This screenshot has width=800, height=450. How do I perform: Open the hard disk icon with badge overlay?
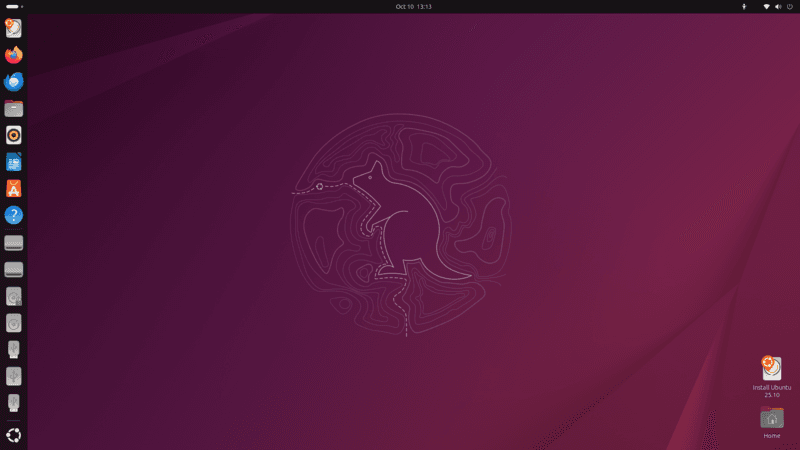[14, 296]
